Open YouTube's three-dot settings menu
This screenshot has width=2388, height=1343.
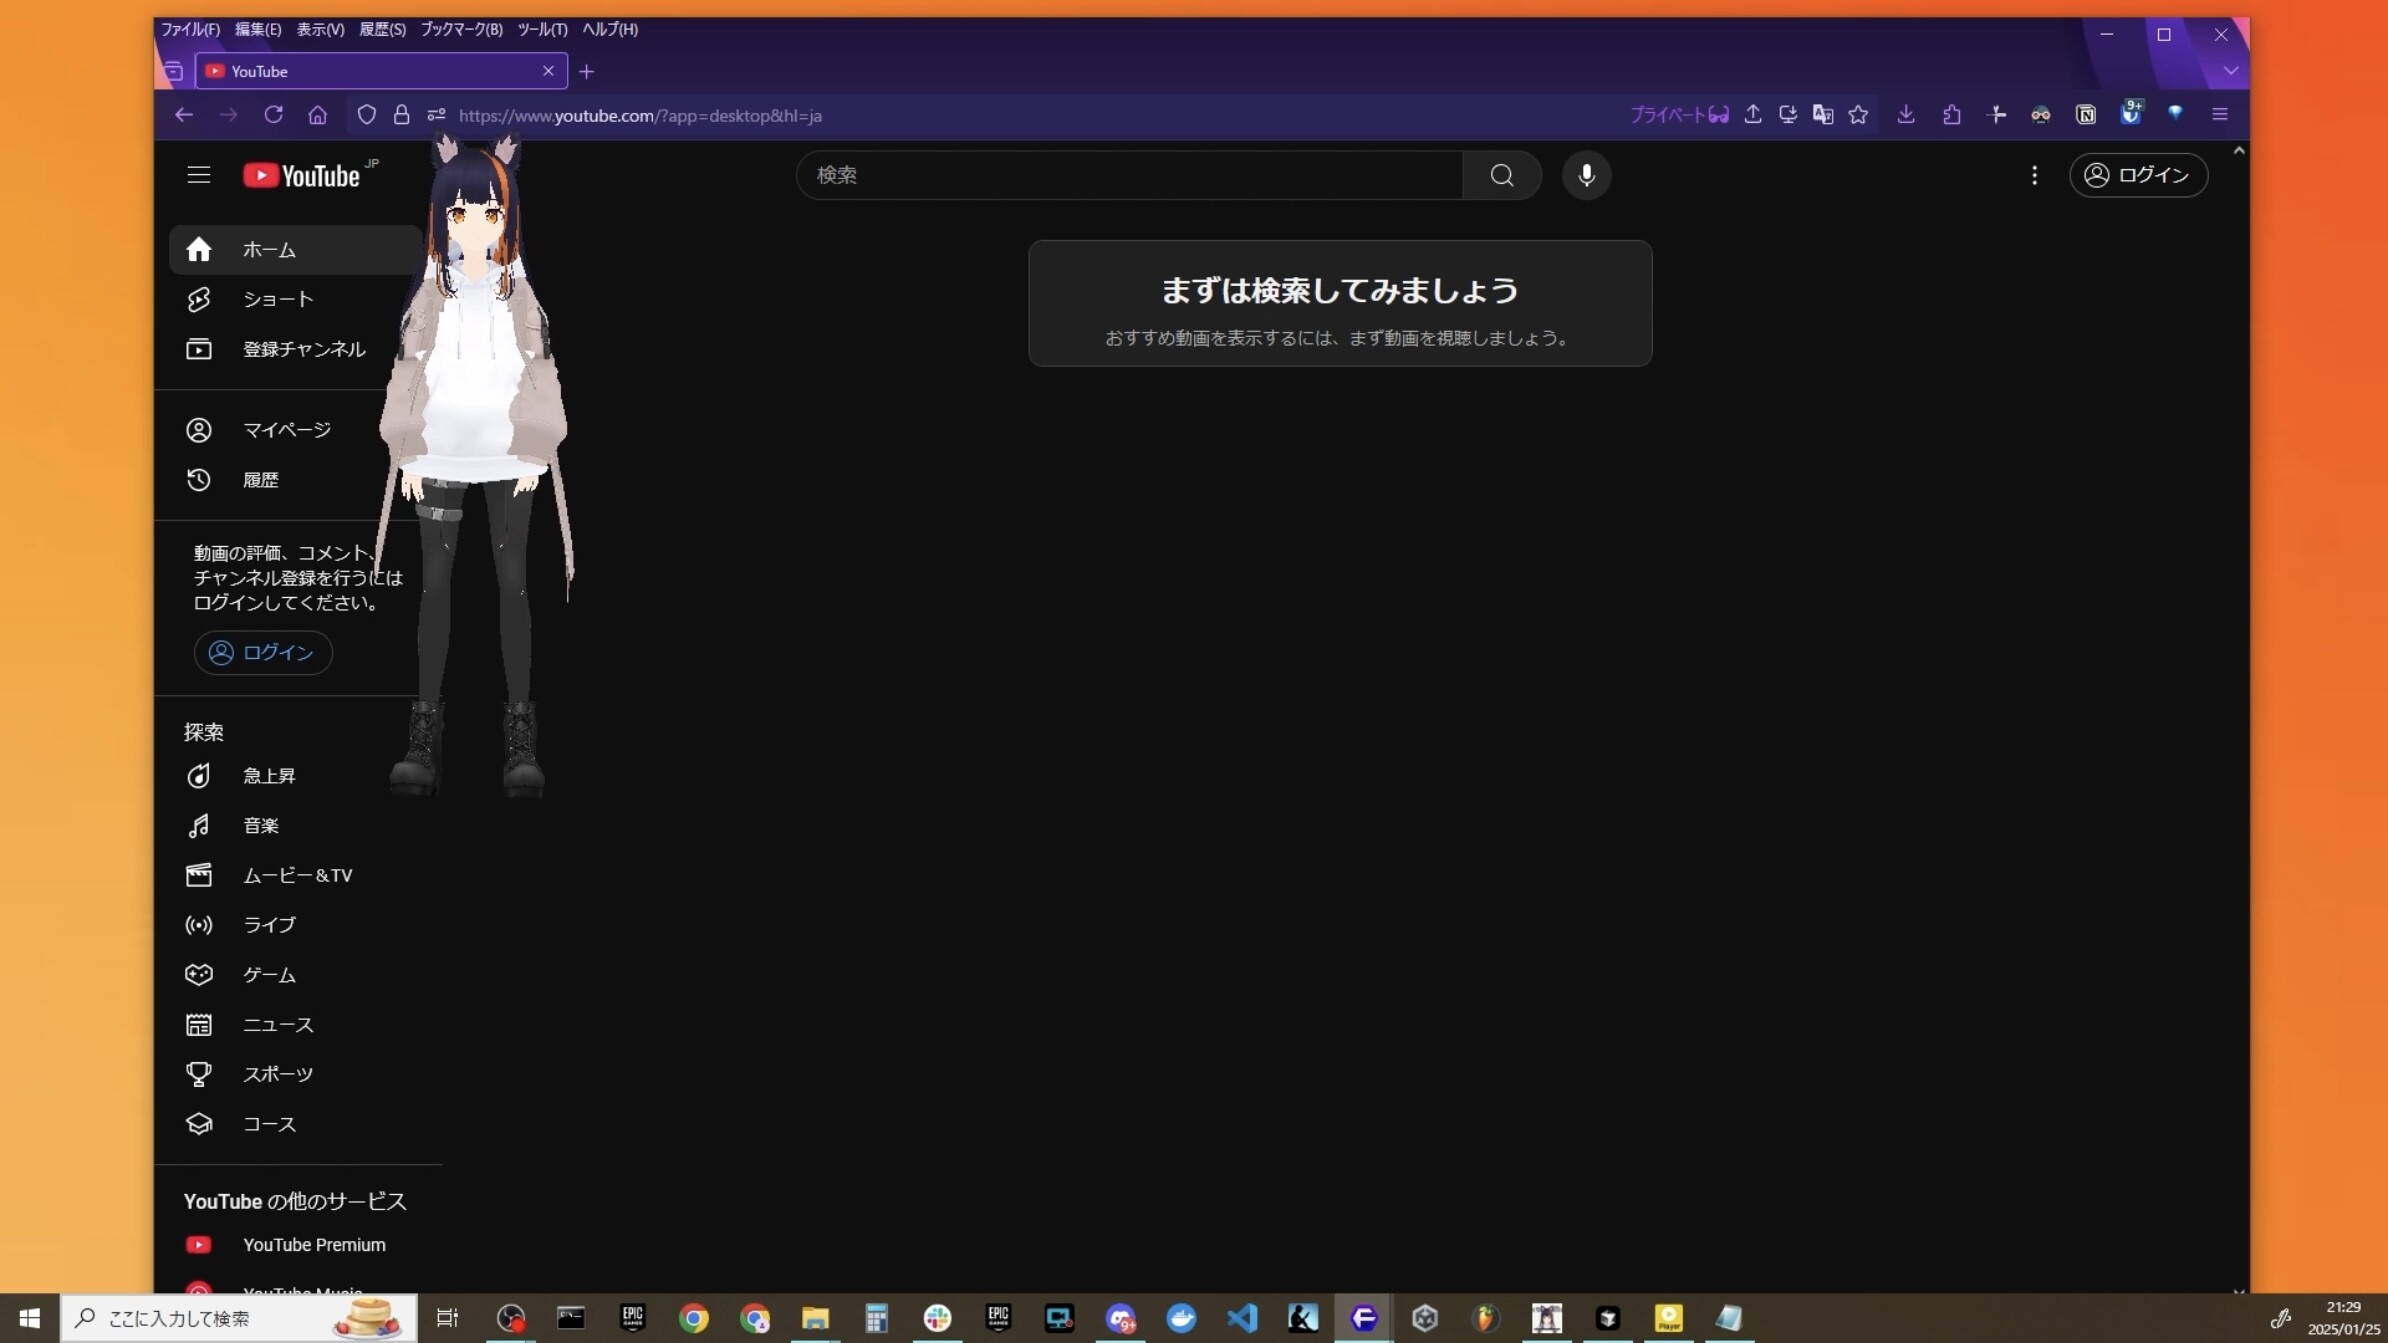pyautogui.click(x=2035, y=175)
